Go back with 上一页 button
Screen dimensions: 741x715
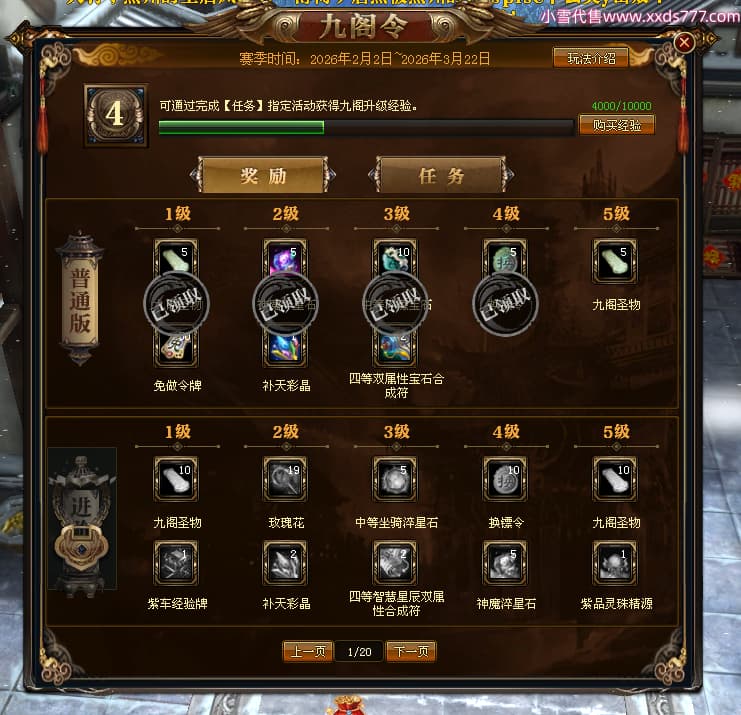click(x=308, y=652)
